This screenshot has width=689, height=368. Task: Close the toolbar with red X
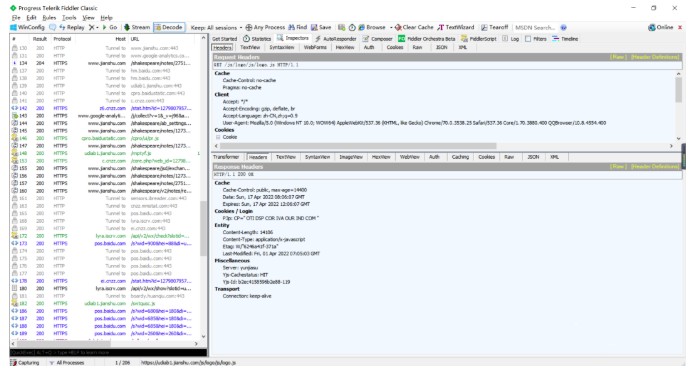(x=680, y=27)
